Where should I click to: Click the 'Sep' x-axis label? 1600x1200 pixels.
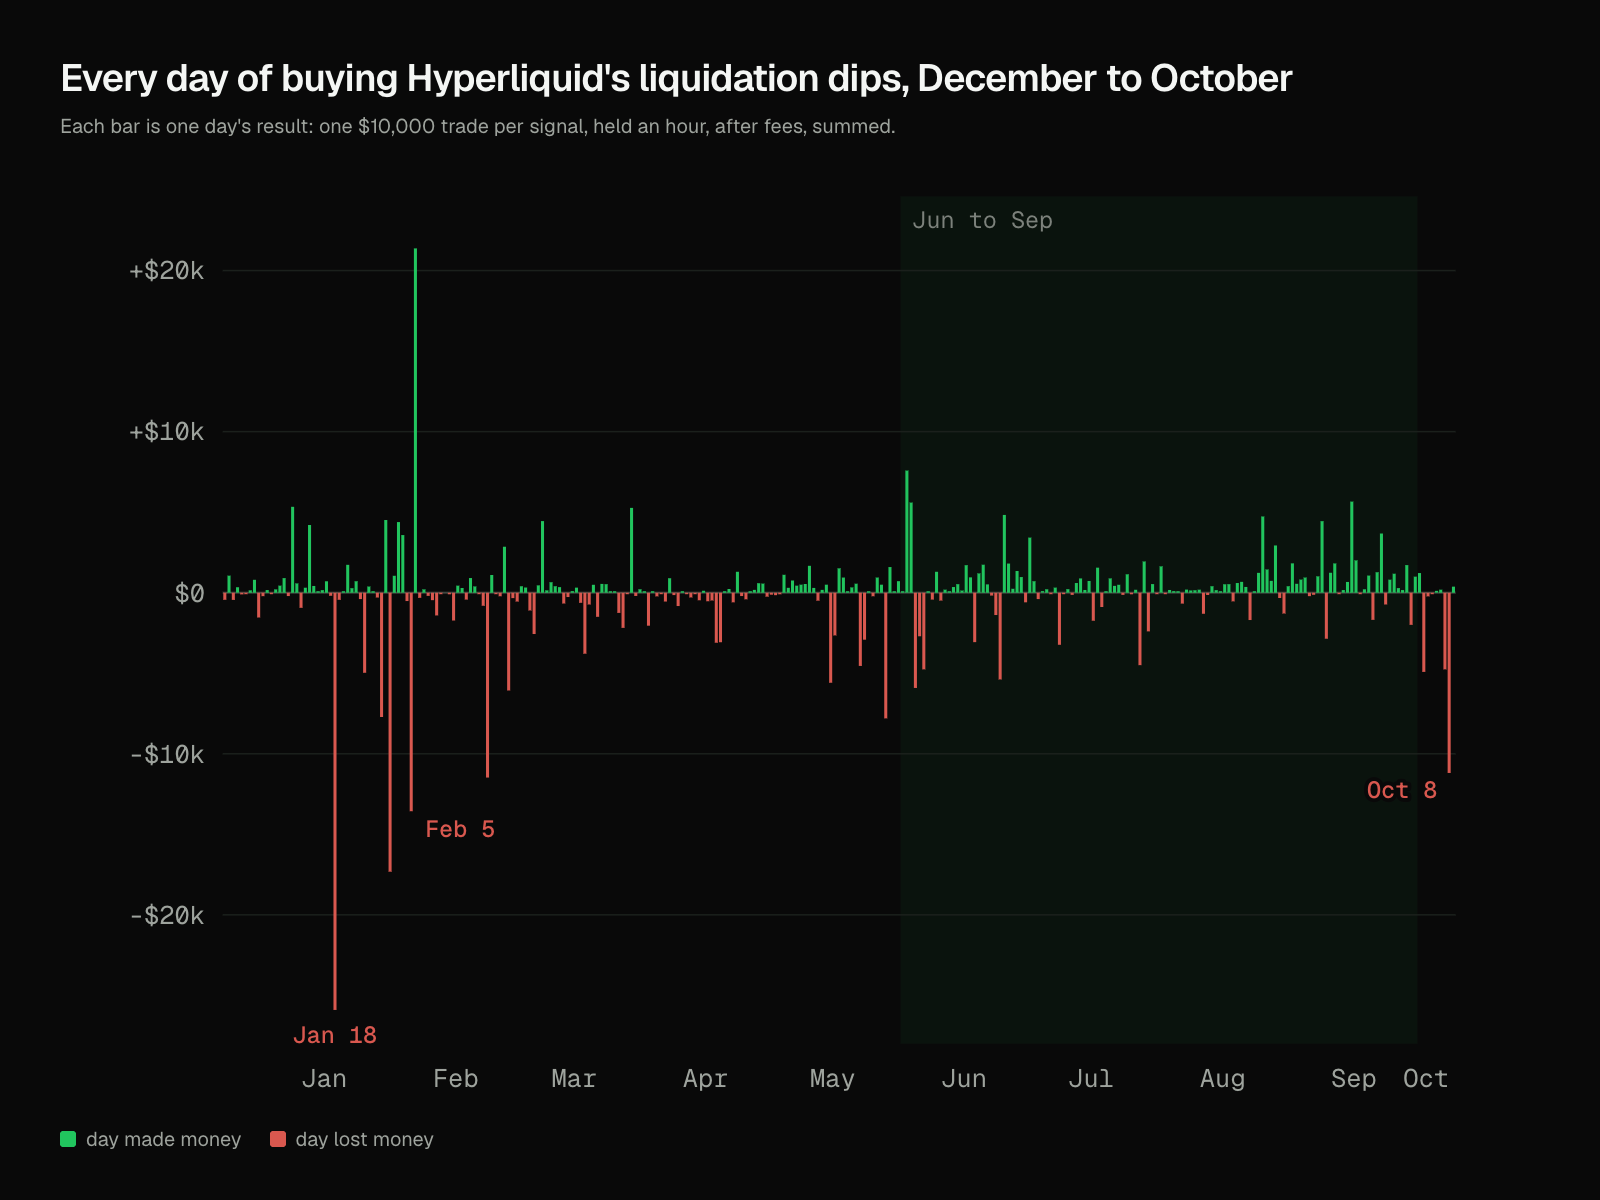point(1354,1079)
